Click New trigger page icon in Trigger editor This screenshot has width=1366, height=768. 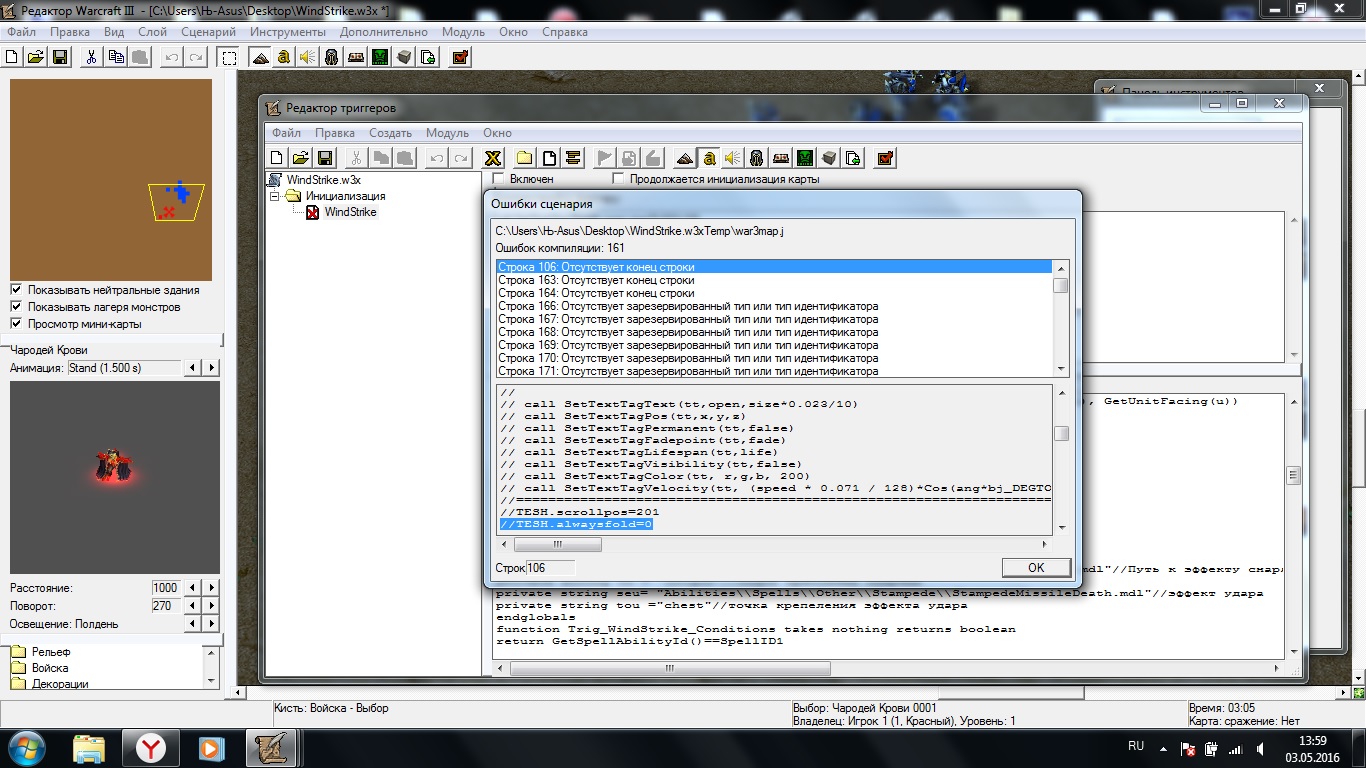pyautogui.click(x=549, y=158)
